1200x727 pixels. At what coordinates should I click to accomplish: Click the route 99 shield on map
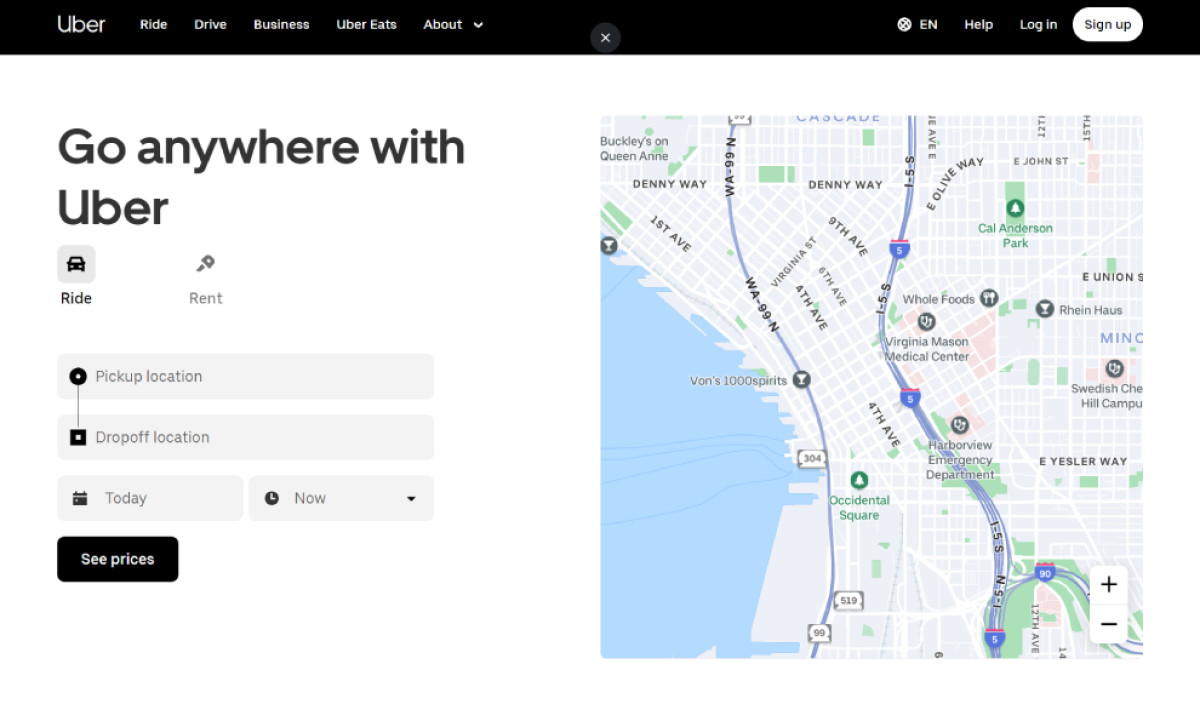pyautogui.click(x=820, y=632)
